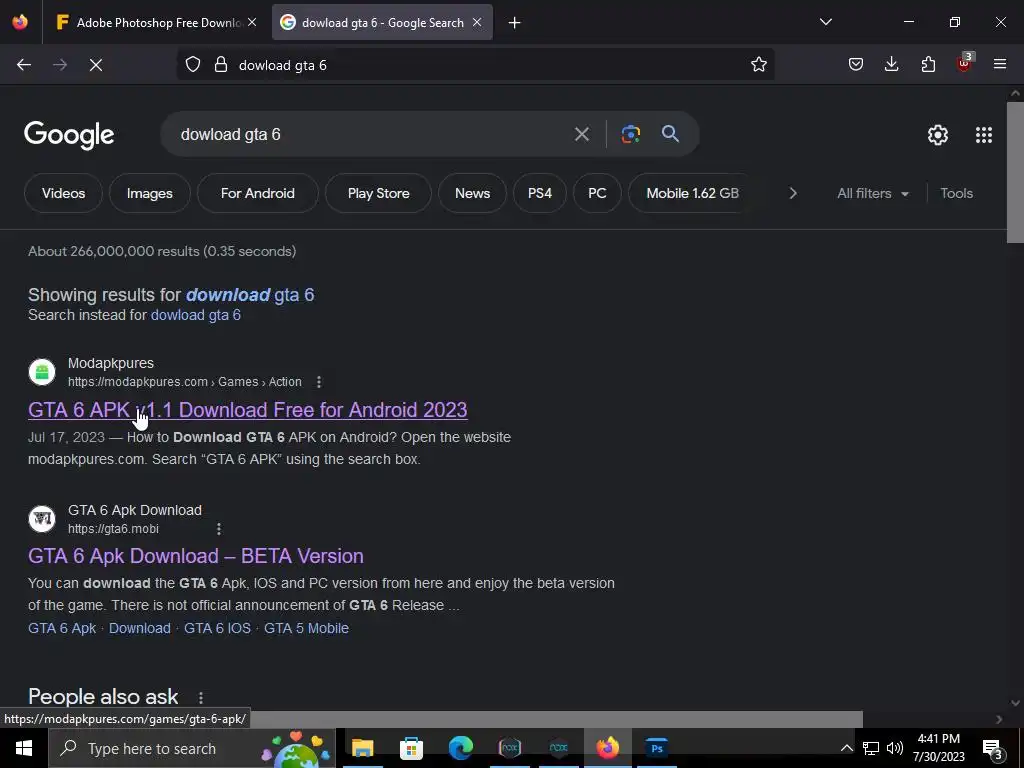
Task: Search by image with the camera icon
Action: point(630,135)
